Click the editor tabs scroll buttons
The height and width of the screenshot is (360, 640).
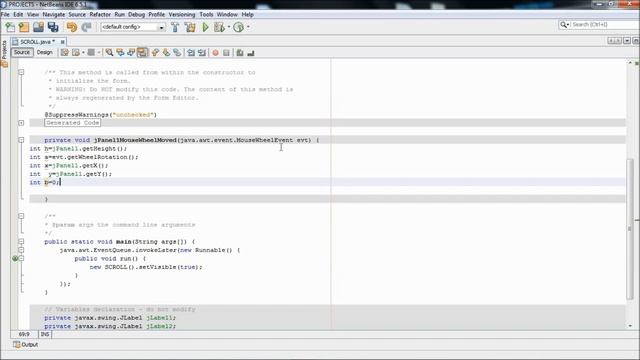(x=615, y=41)
